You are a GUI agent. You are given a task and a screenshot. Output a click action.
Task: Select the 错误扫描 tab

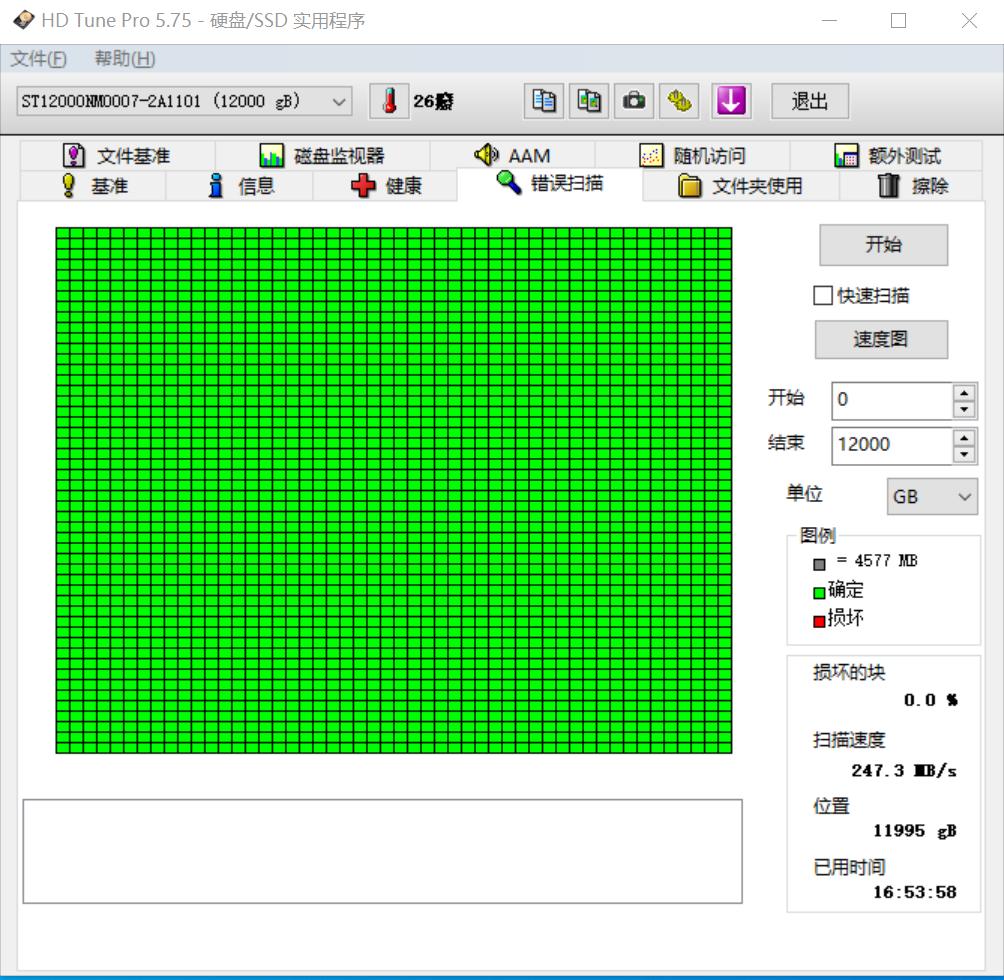pyautogui.click(x=550, y=184)
